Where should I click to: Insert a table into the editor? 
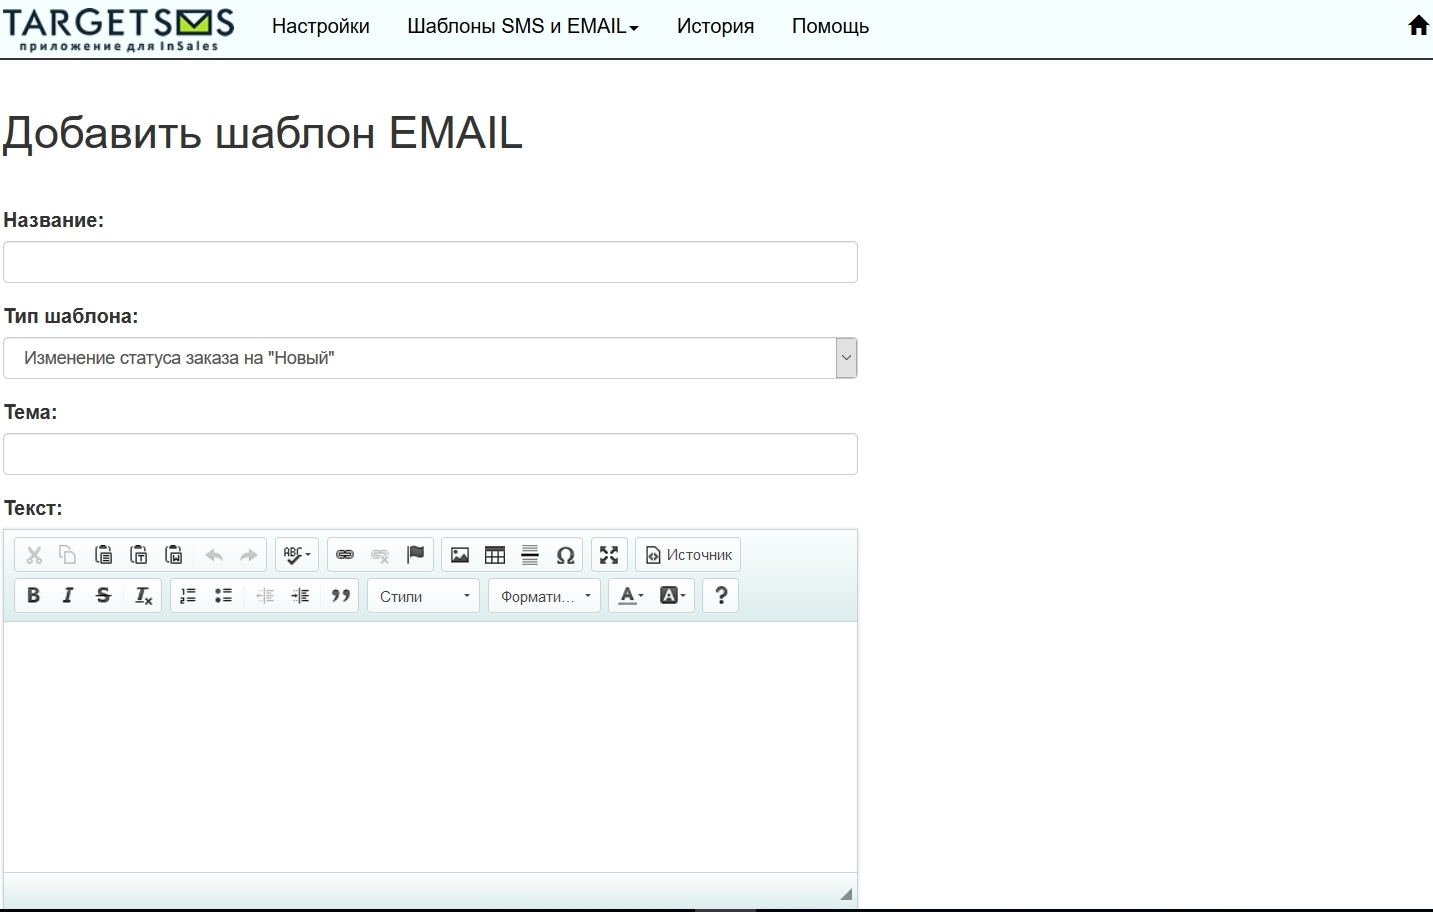click(495, 555)
